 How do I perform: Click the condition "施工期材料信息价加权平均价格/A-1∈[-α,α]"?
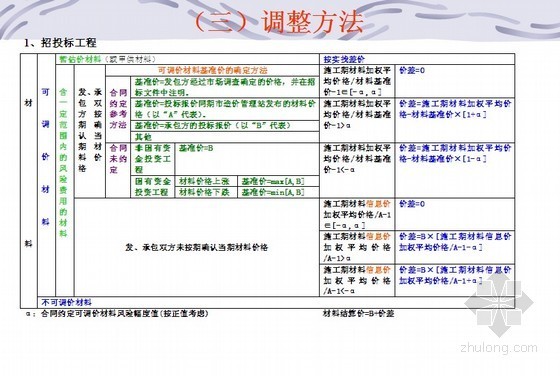tap(357, 214)
